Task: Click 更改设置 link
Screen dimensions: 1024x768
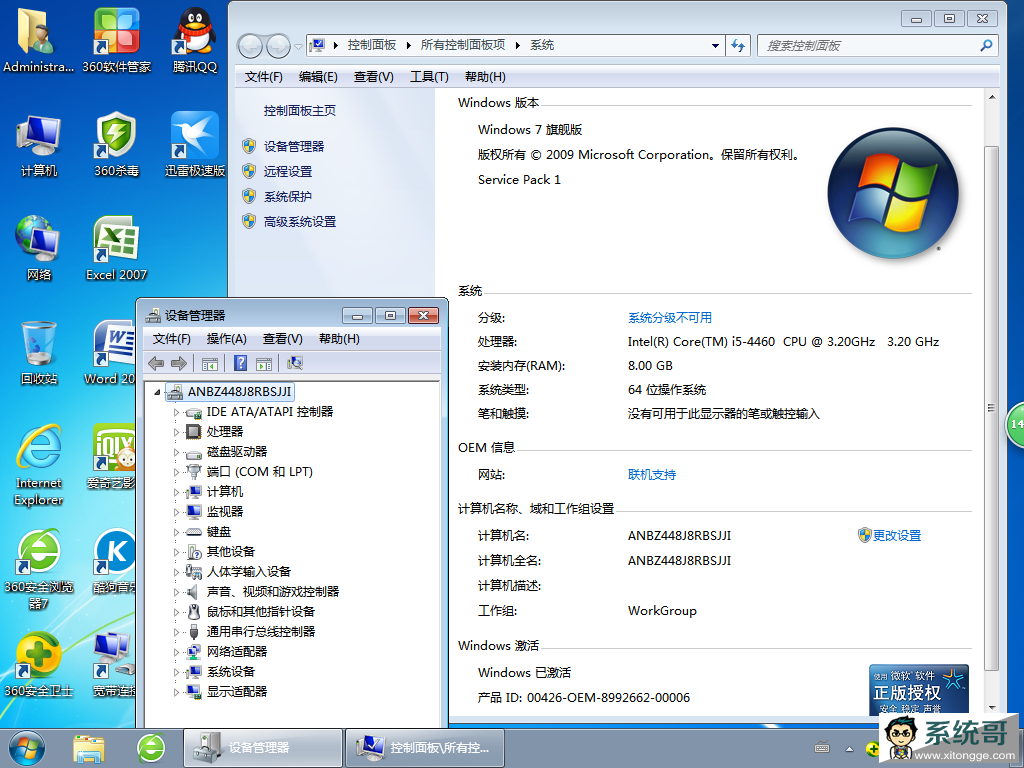Action: (x=897, y=536)
